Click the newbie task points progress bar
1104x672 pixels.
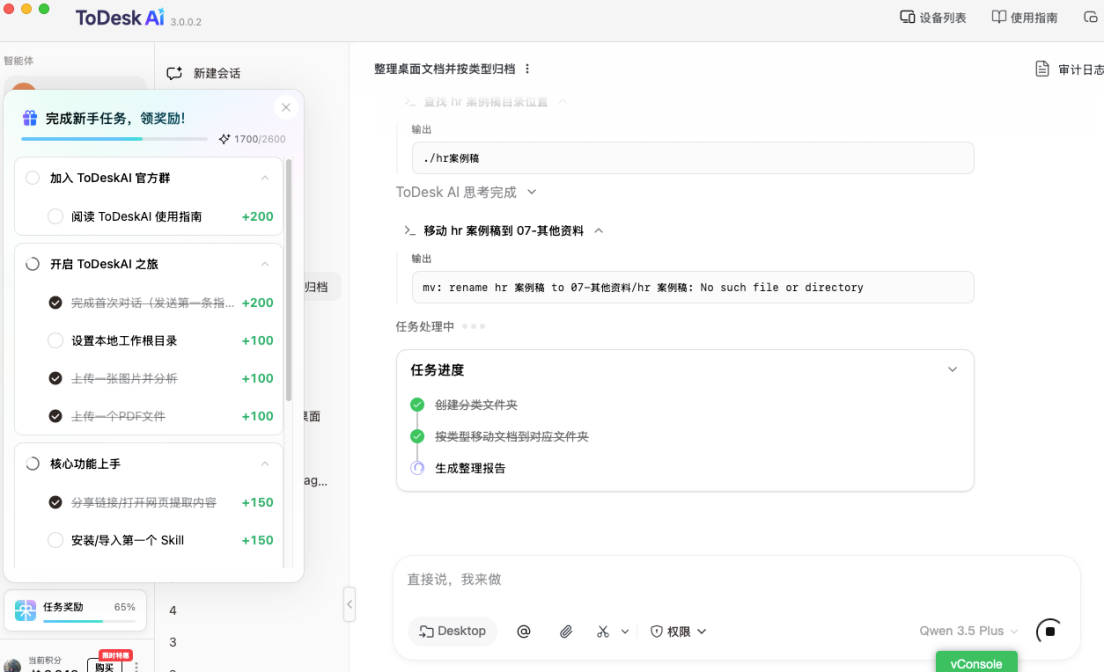coord(114,139)
